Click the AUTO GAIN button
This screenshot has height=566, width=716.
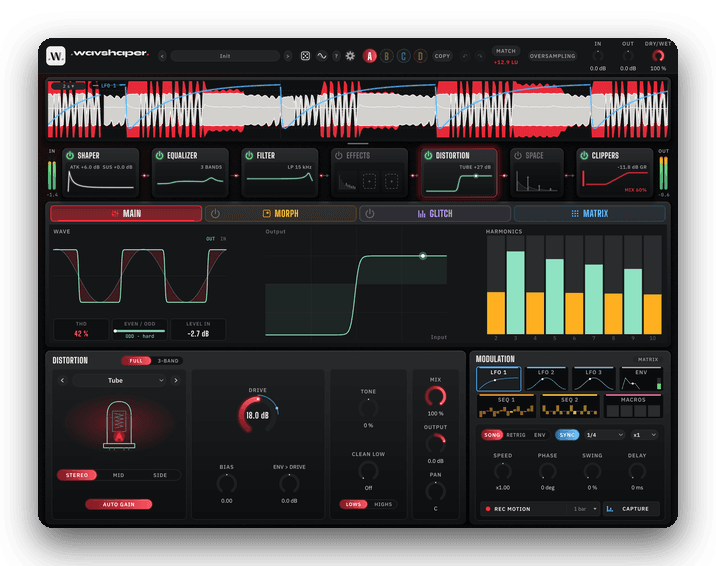click(119, 504)
